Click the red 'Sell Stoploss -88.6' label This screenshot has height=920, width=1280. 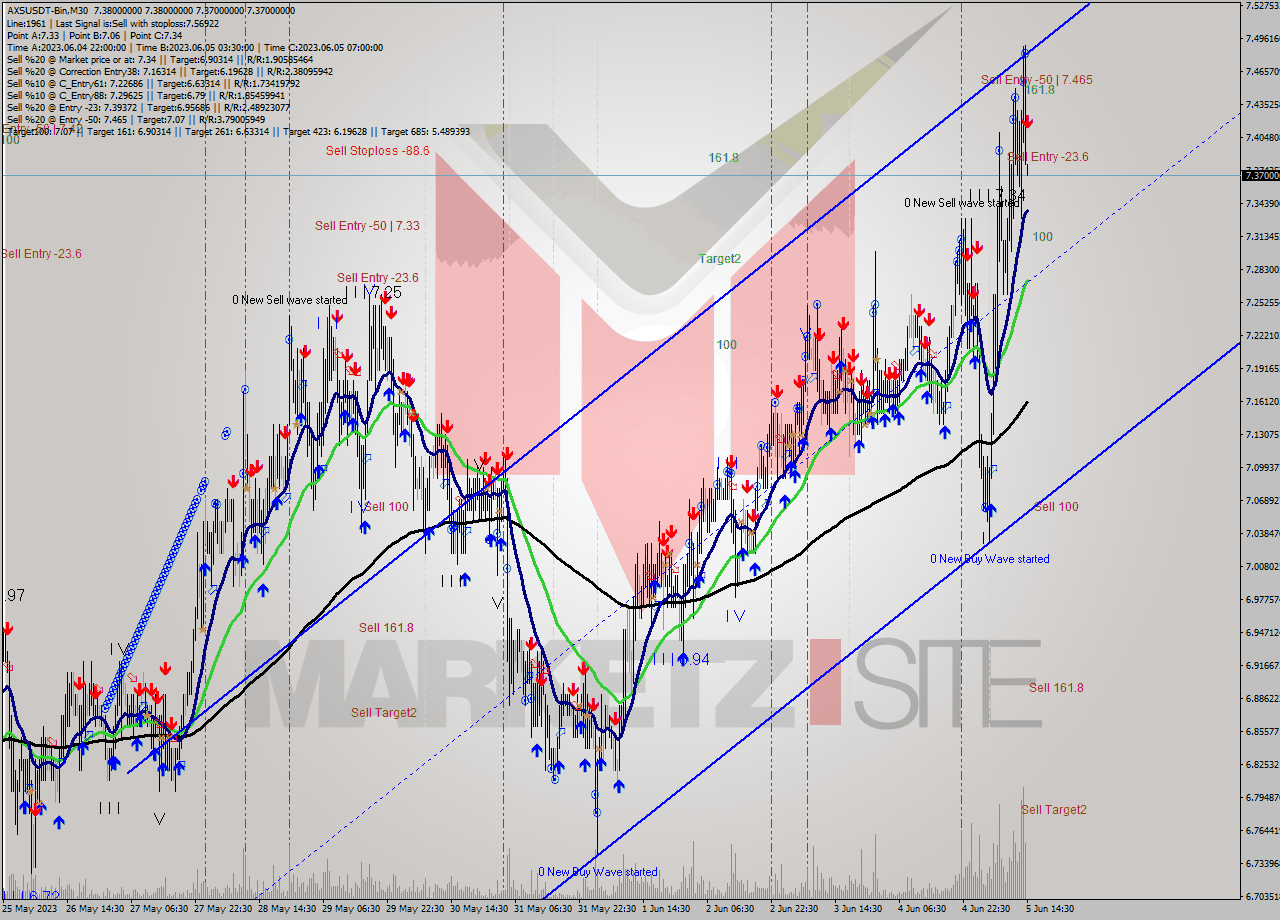click(x=377, y=150)
